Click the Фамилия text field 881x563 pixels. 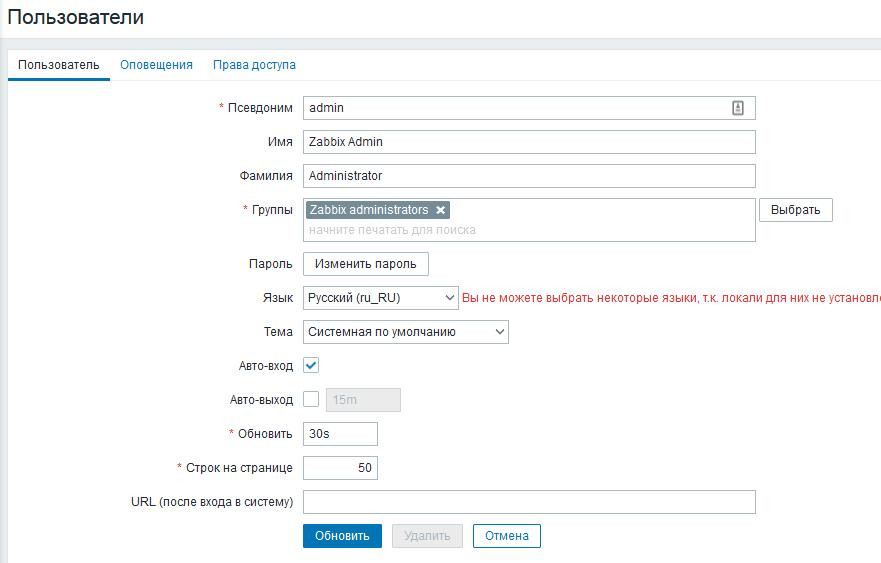529,176
